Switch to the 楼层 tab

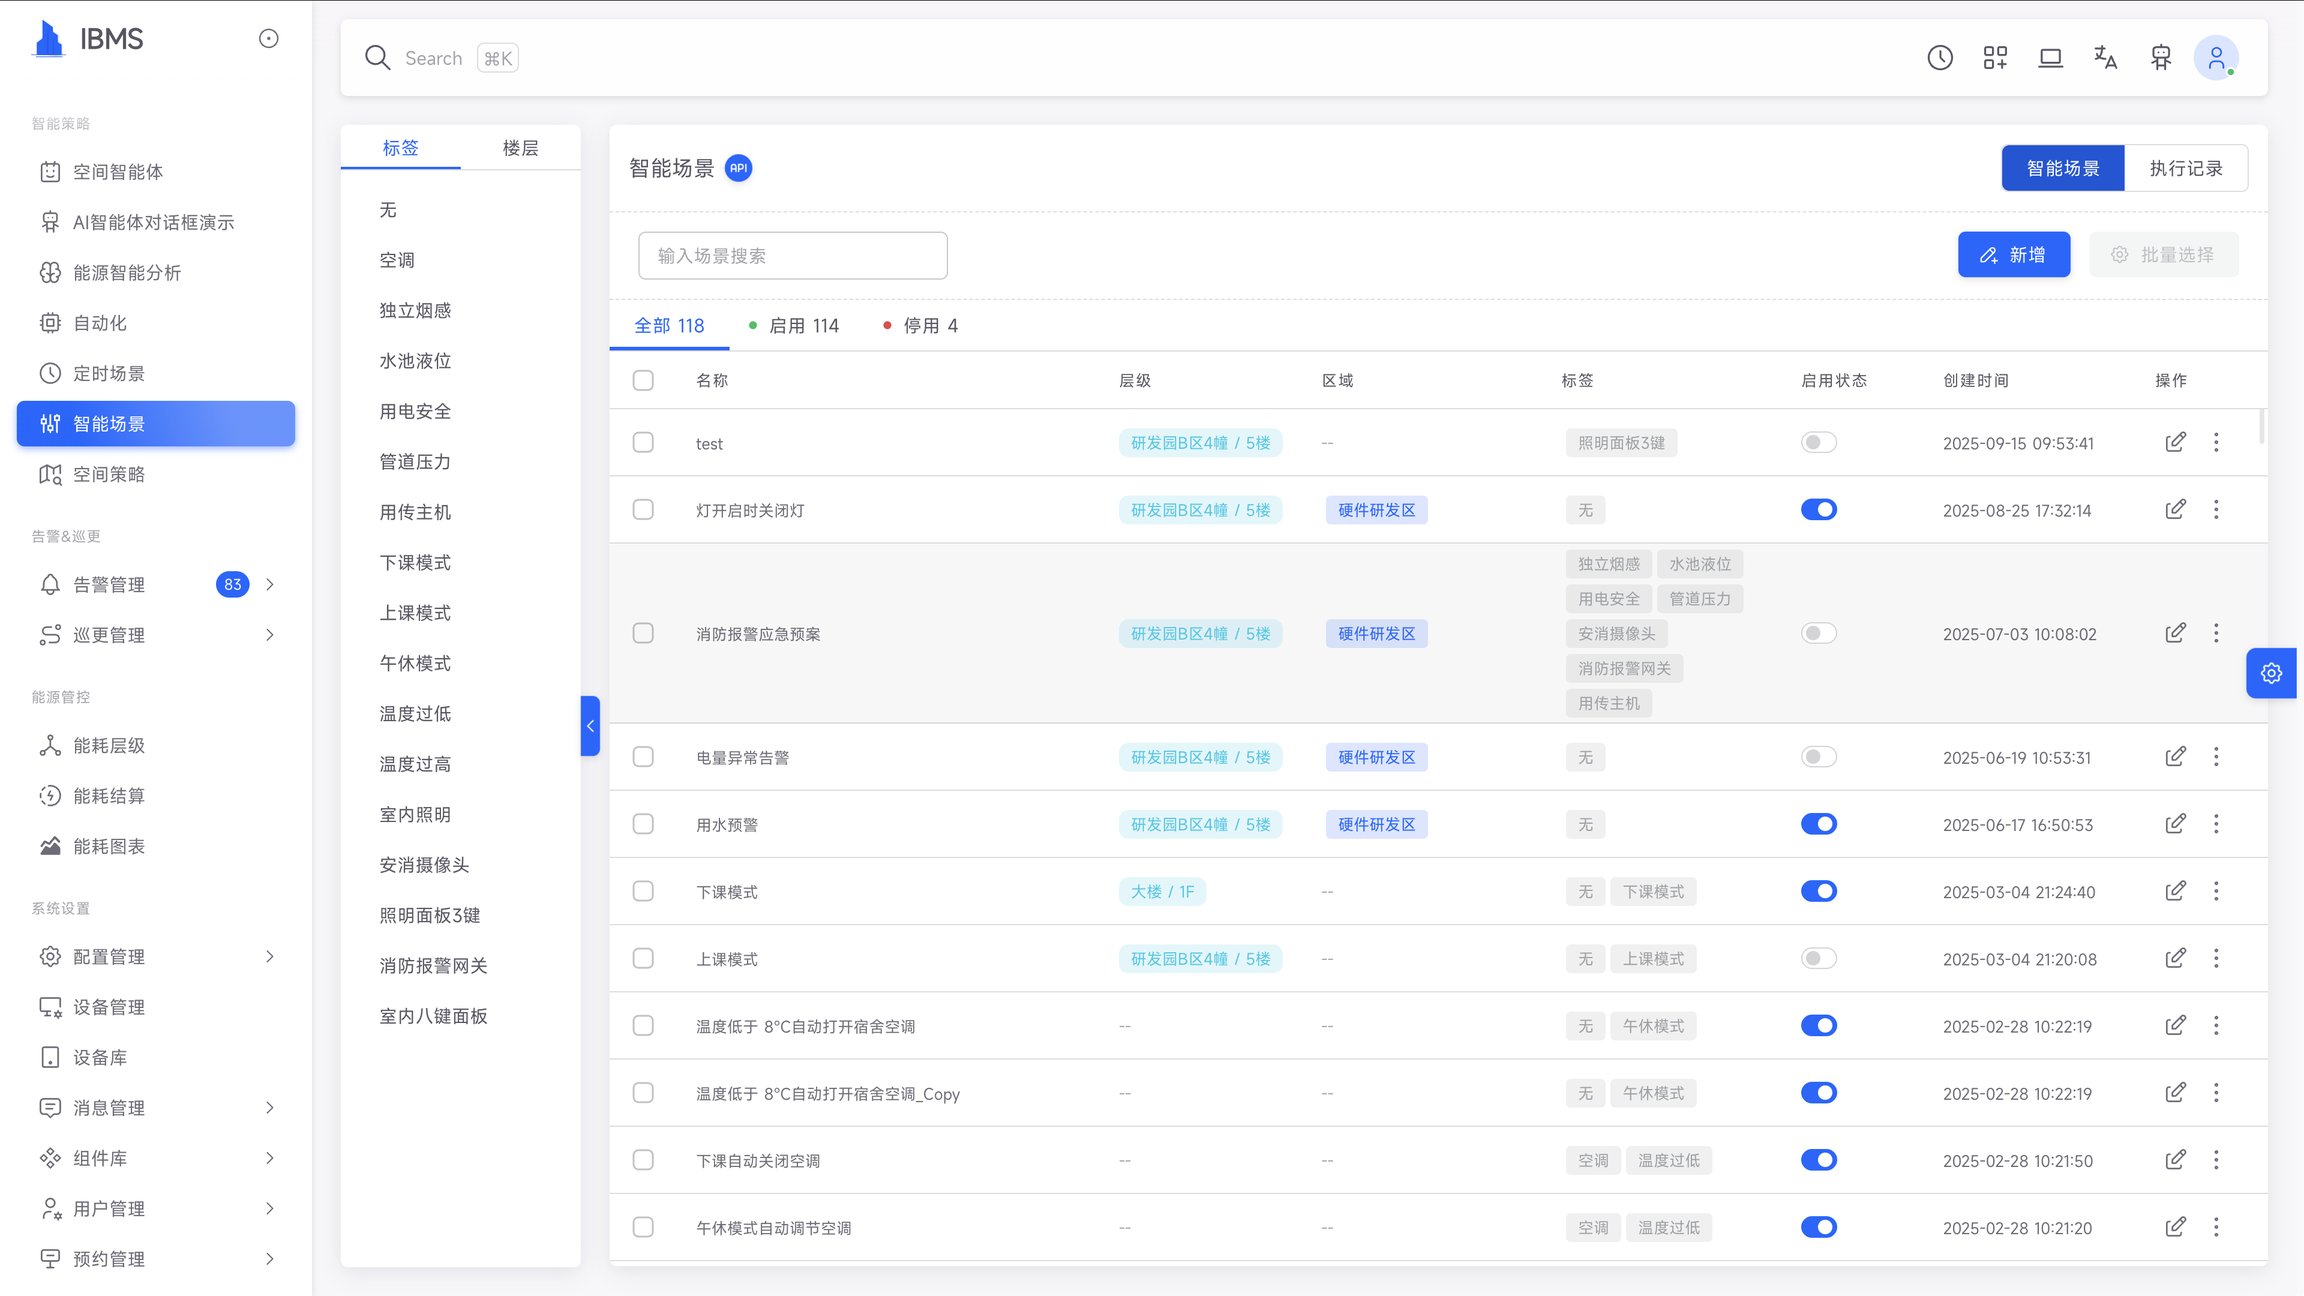520,148
